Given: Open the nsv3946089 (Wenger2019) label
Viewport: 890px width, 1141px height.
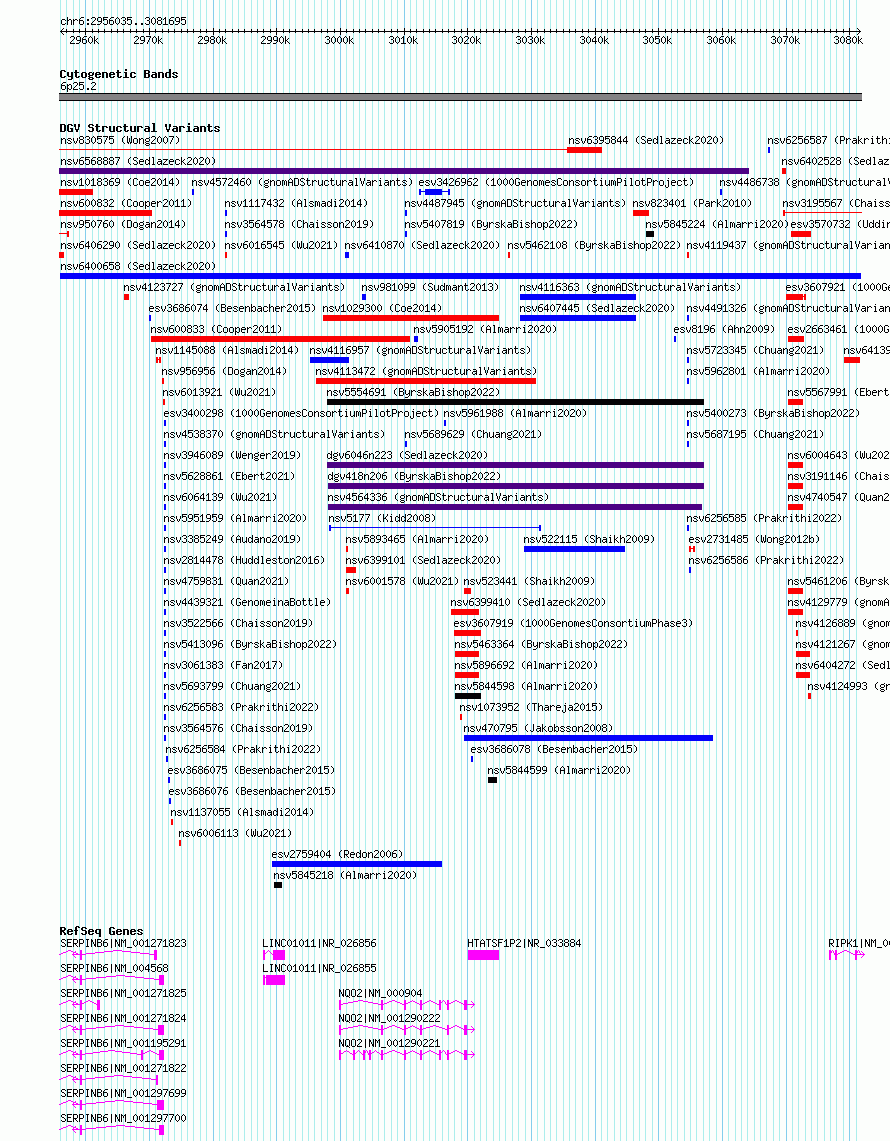Looking at the screenshot, I should pos(232,455).
